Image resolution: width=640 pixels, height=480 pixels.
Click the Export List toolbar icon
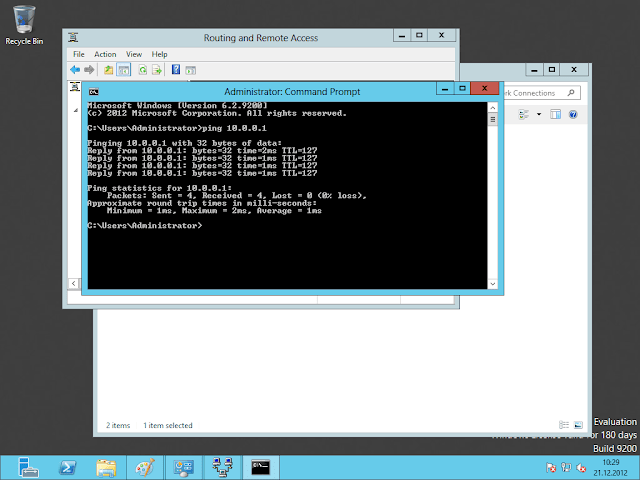pyautogui.click(x=157, y=70)
